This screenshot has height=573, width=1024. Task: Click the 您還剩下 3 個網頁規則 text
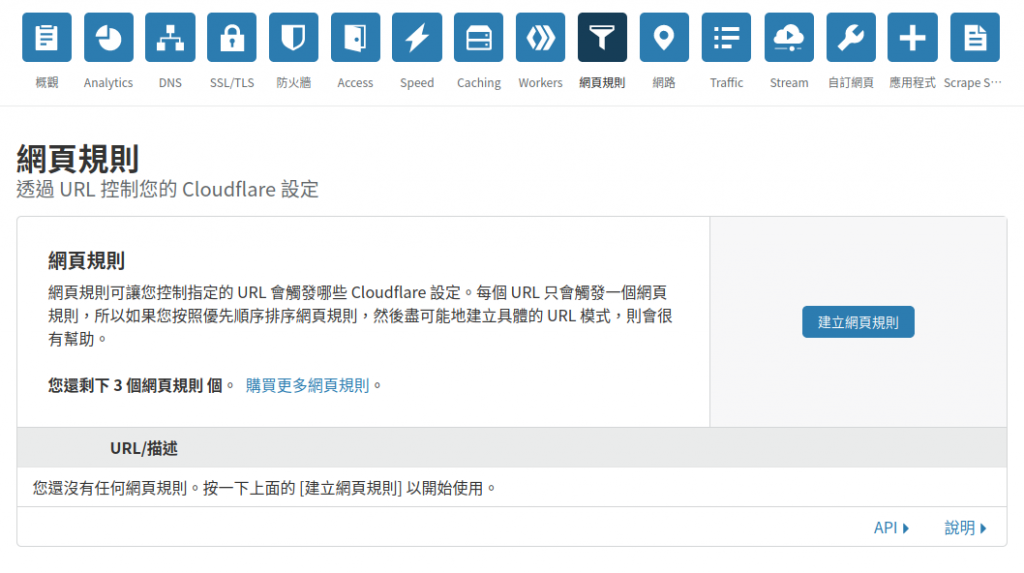coord(135,385)
